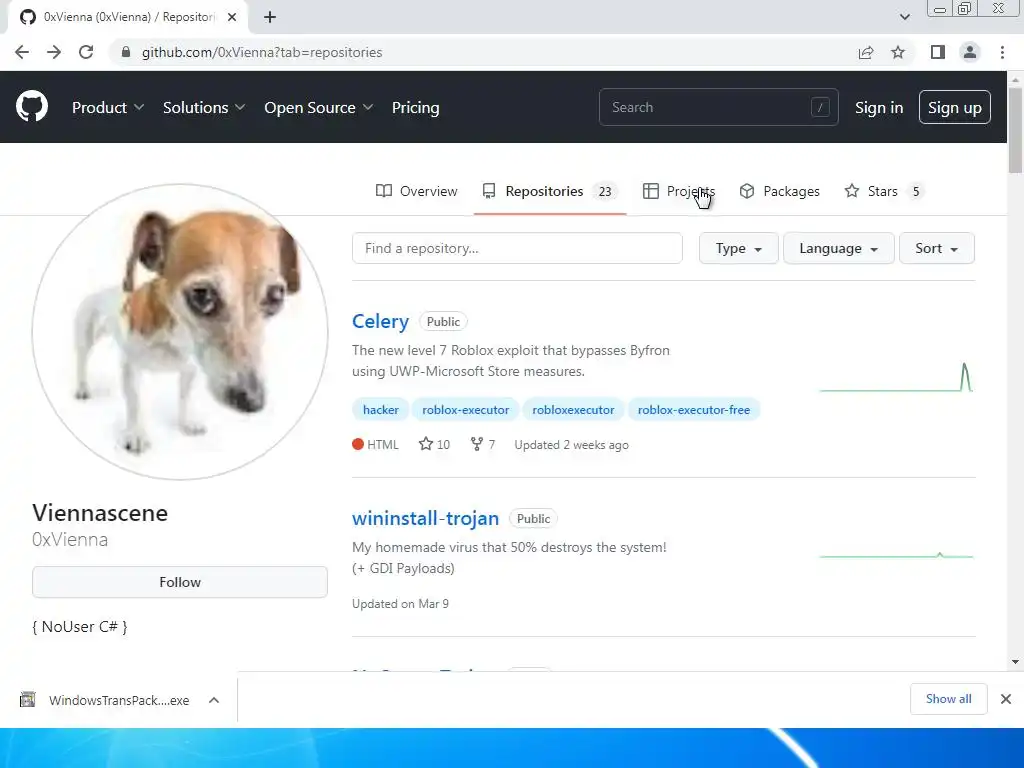Open the browser side panel icon

pos(938,52)
